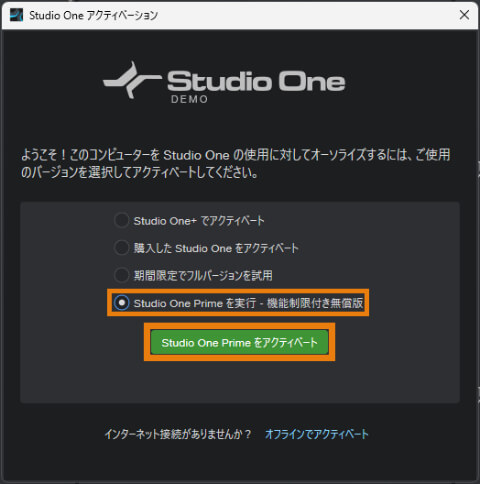Click the Studio One icon in title bar

[x=16, y=15]
